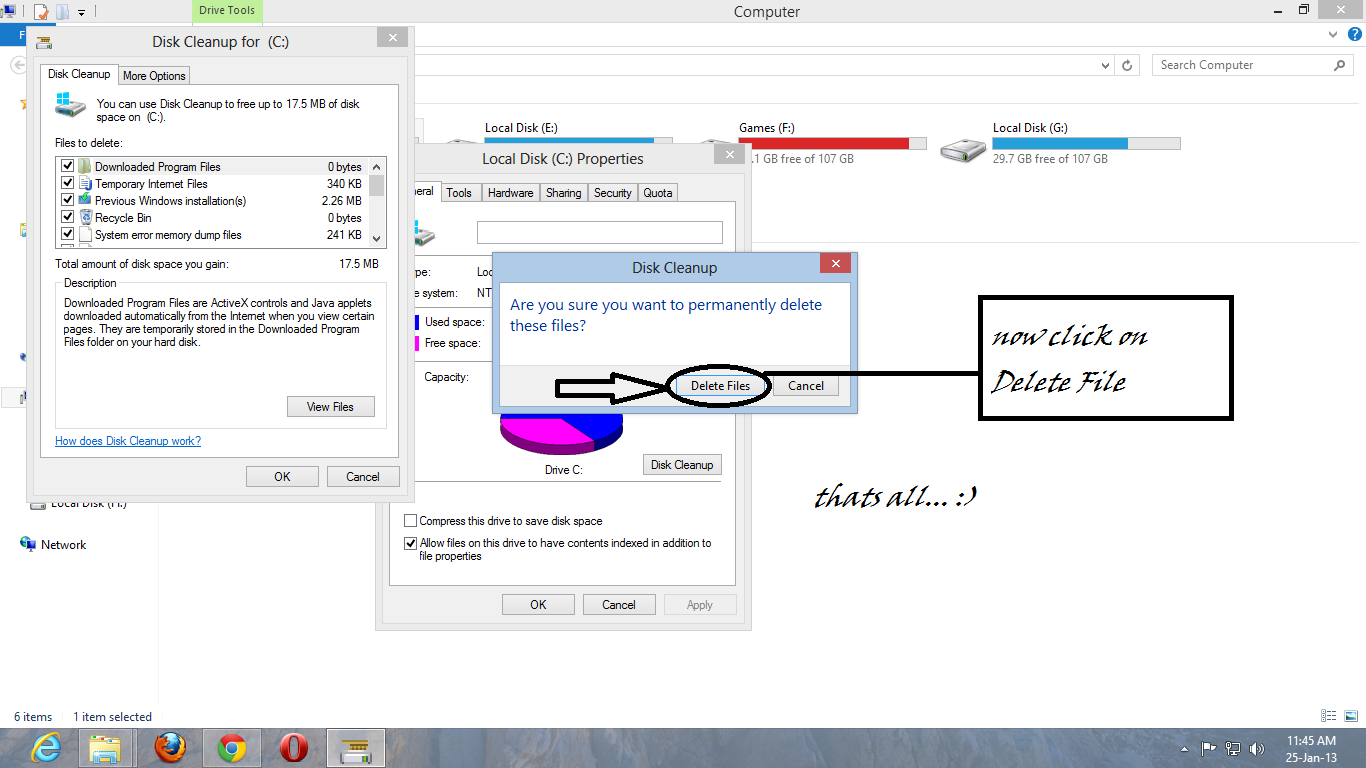Open the ribbon display options chevron
The image size is (1366, 768).
click(1332, 33)
